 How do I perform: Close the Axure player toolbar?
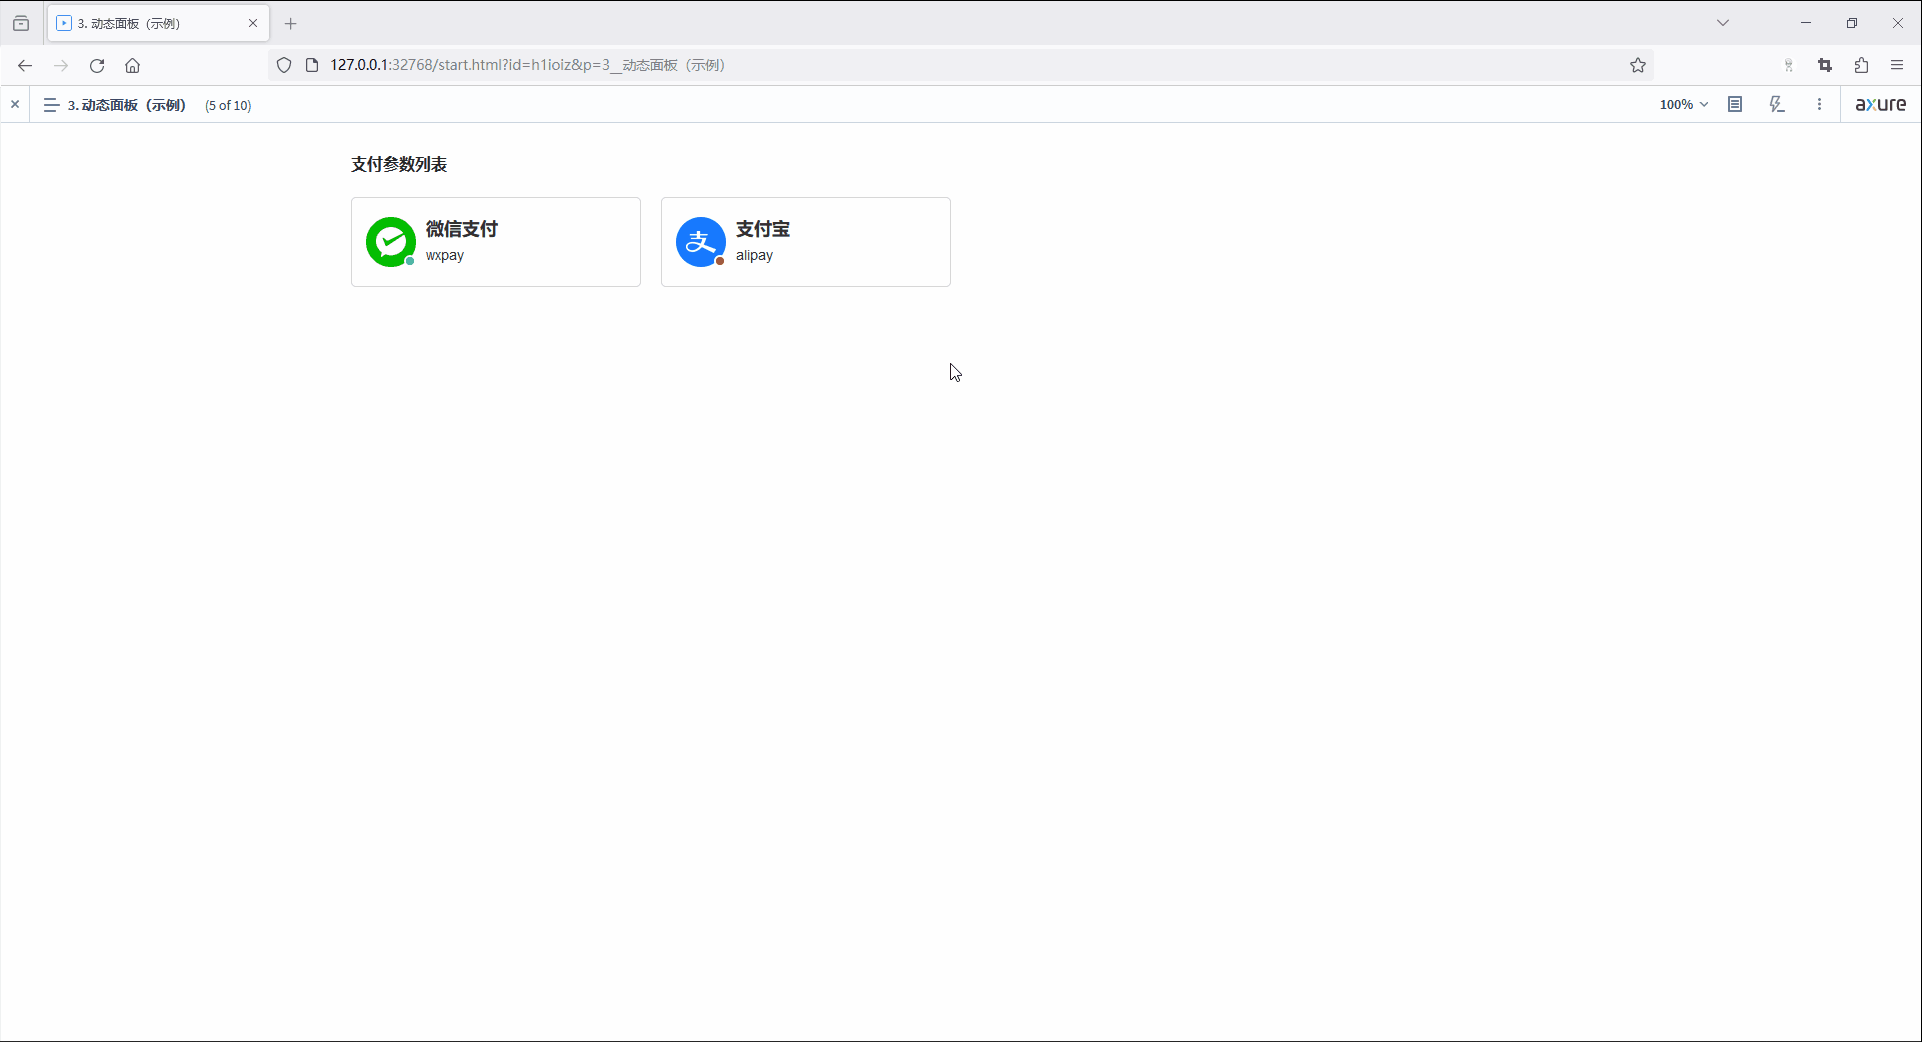15,104
